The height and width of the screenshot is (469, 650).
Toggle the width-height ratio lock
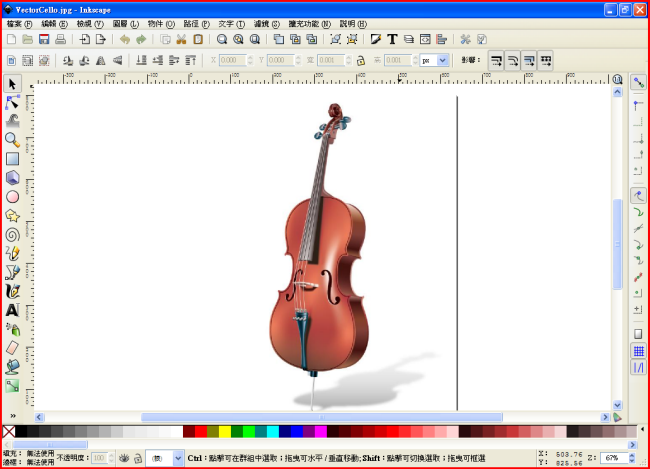(360, 60)
